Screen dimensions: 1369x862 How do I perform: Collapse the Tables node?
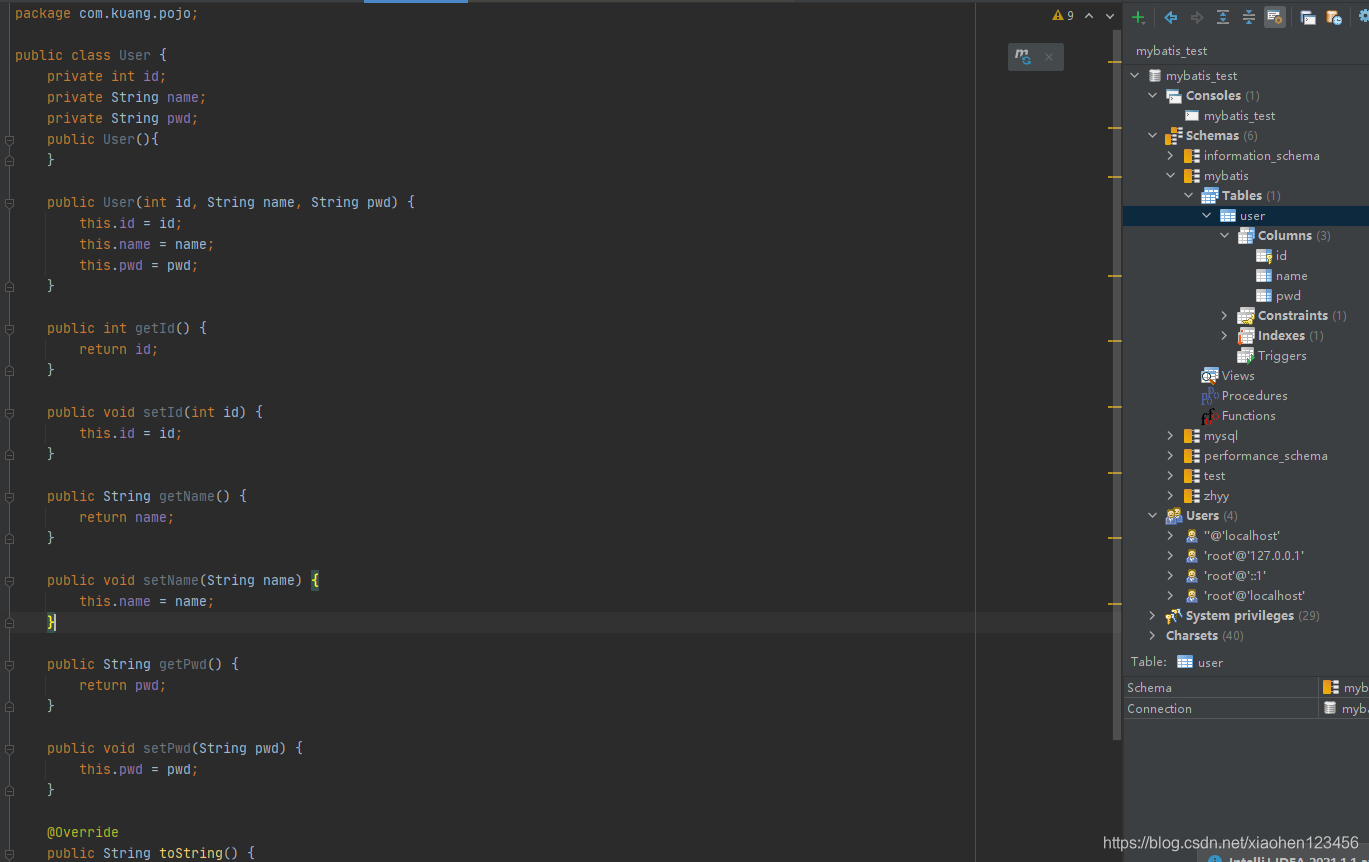(x=1188, y=196)
